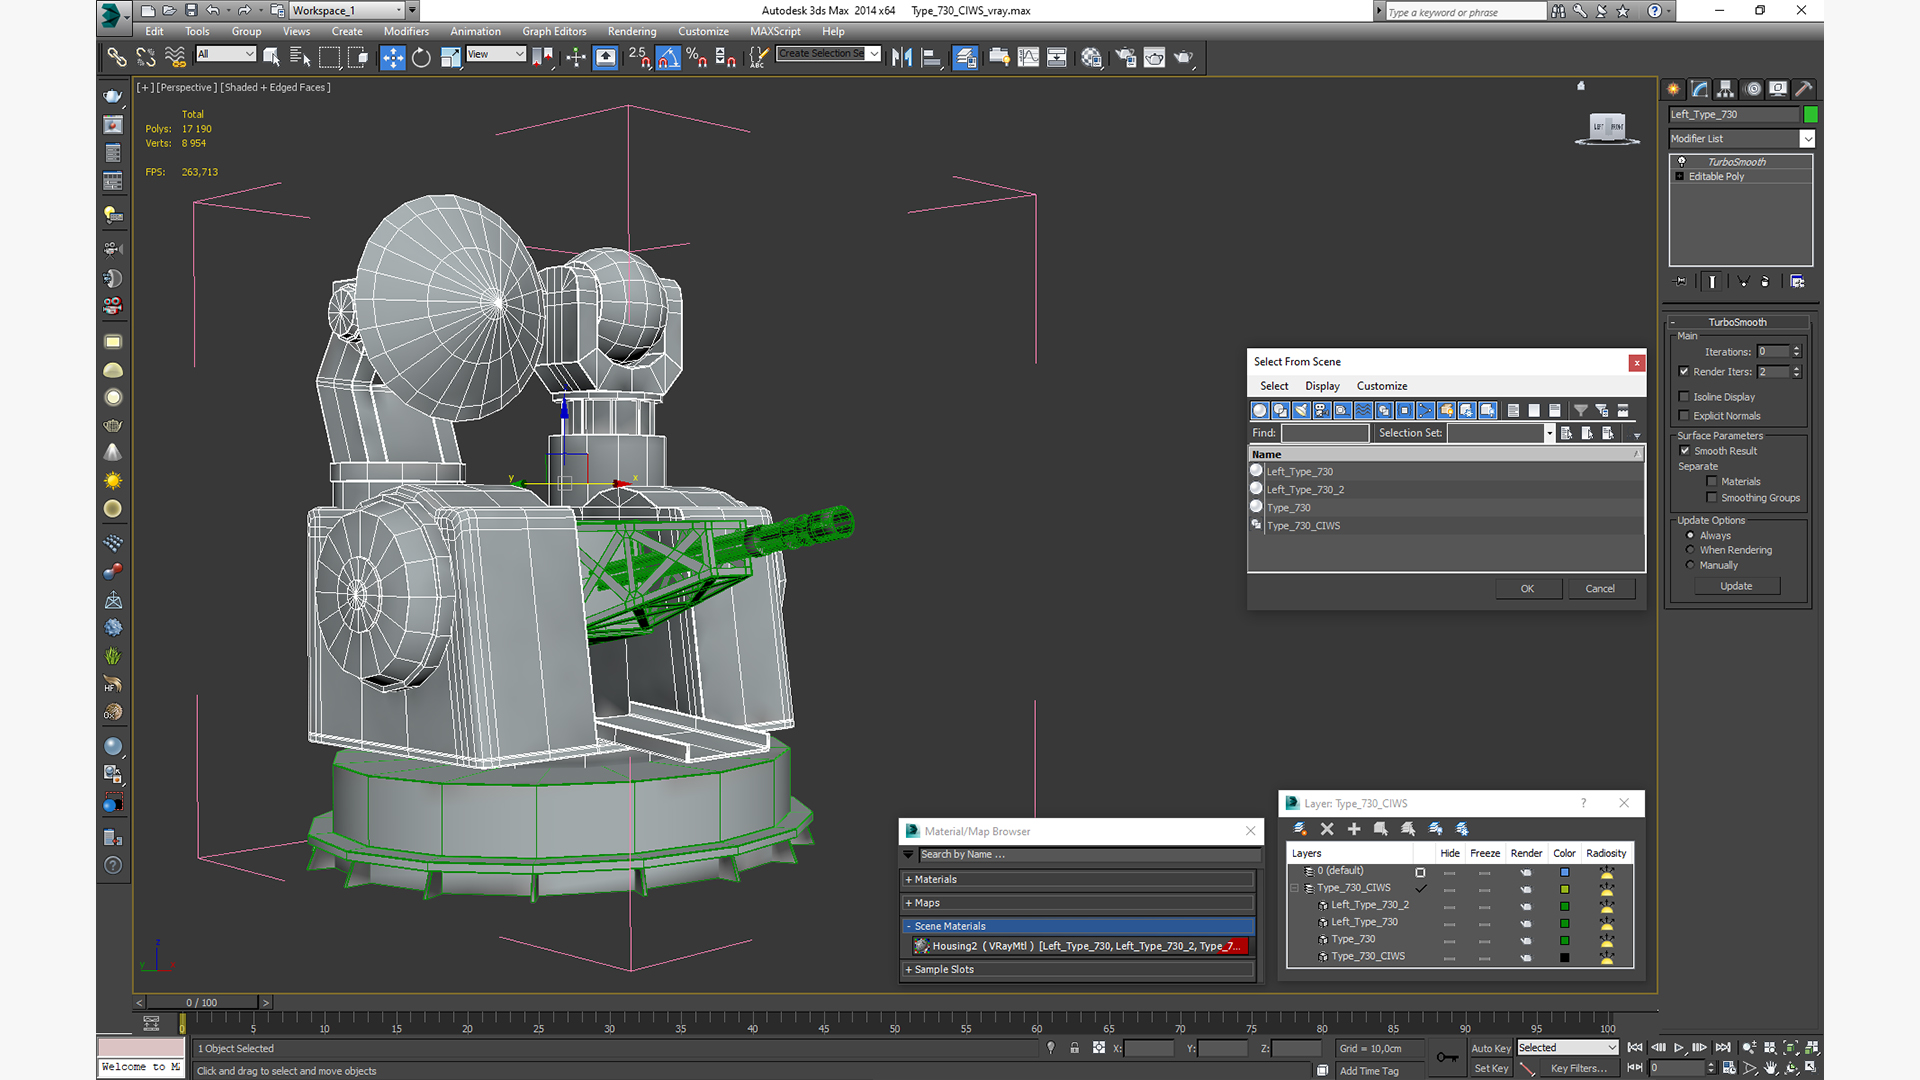Click Add Selected Objects plus icon in Layer dialog

pos(1354,829)
